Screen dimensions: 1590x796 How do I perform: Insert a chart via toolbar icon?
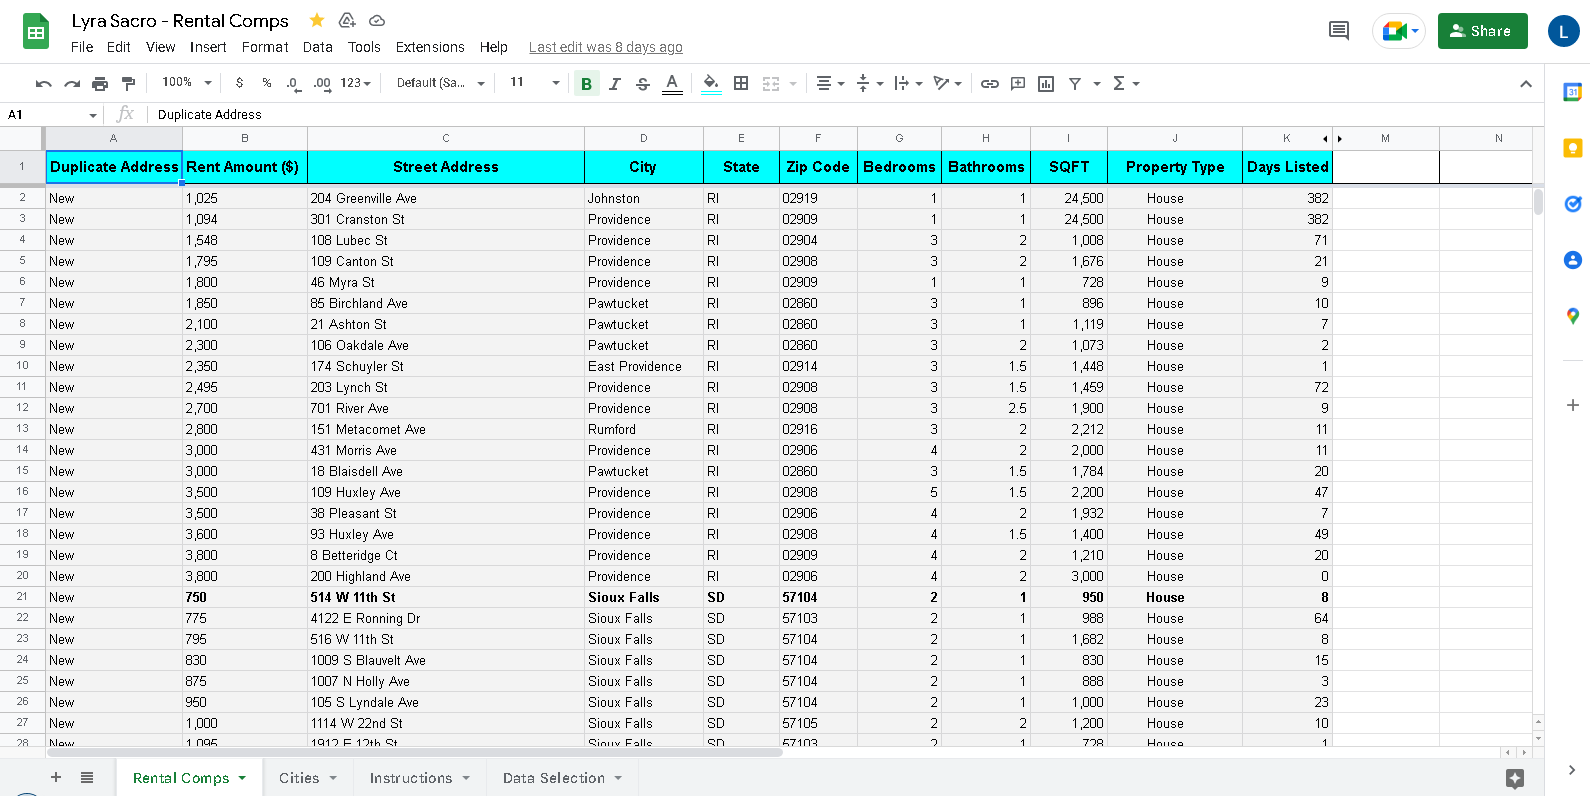point(1046,83)
